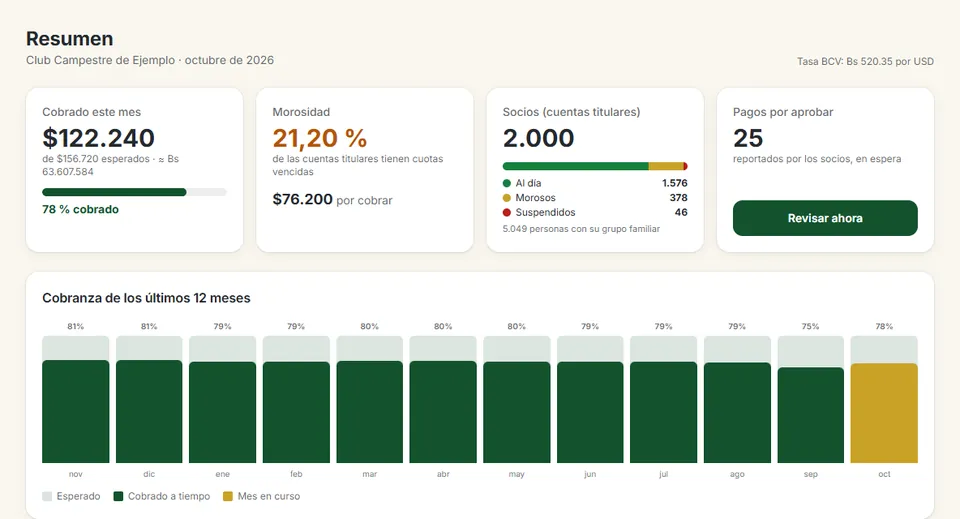
Task: Click the Cobrado este mes card label
Action: coord(91,112)
